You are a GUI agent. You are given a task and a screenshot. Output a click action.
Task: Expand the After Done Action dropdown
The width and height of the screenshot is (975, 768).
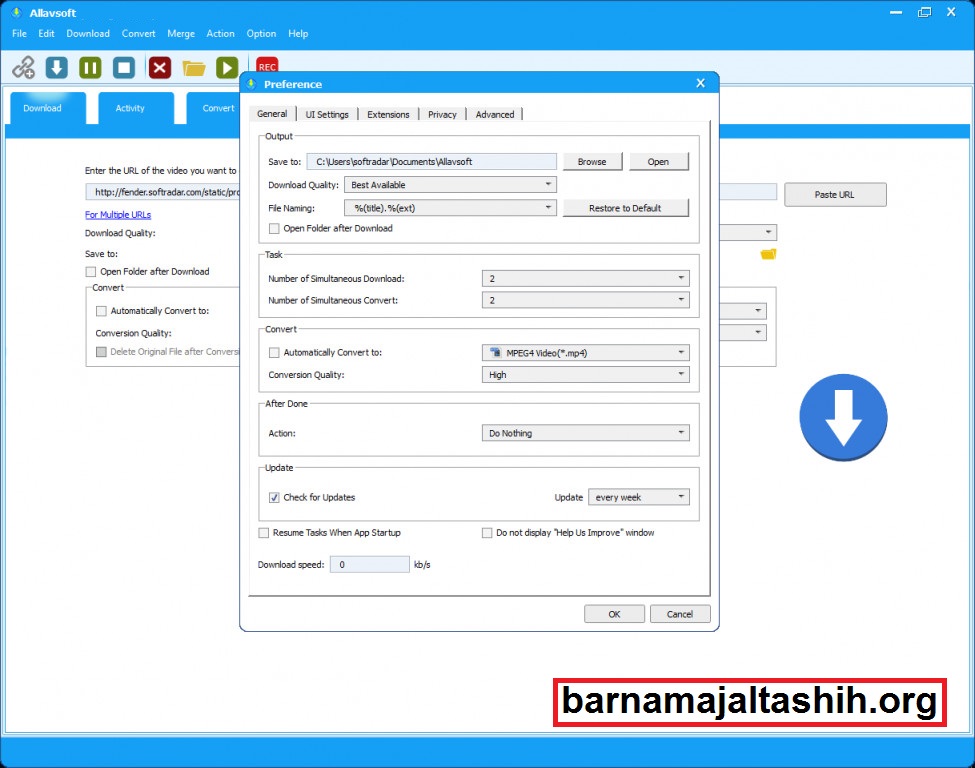585,433
